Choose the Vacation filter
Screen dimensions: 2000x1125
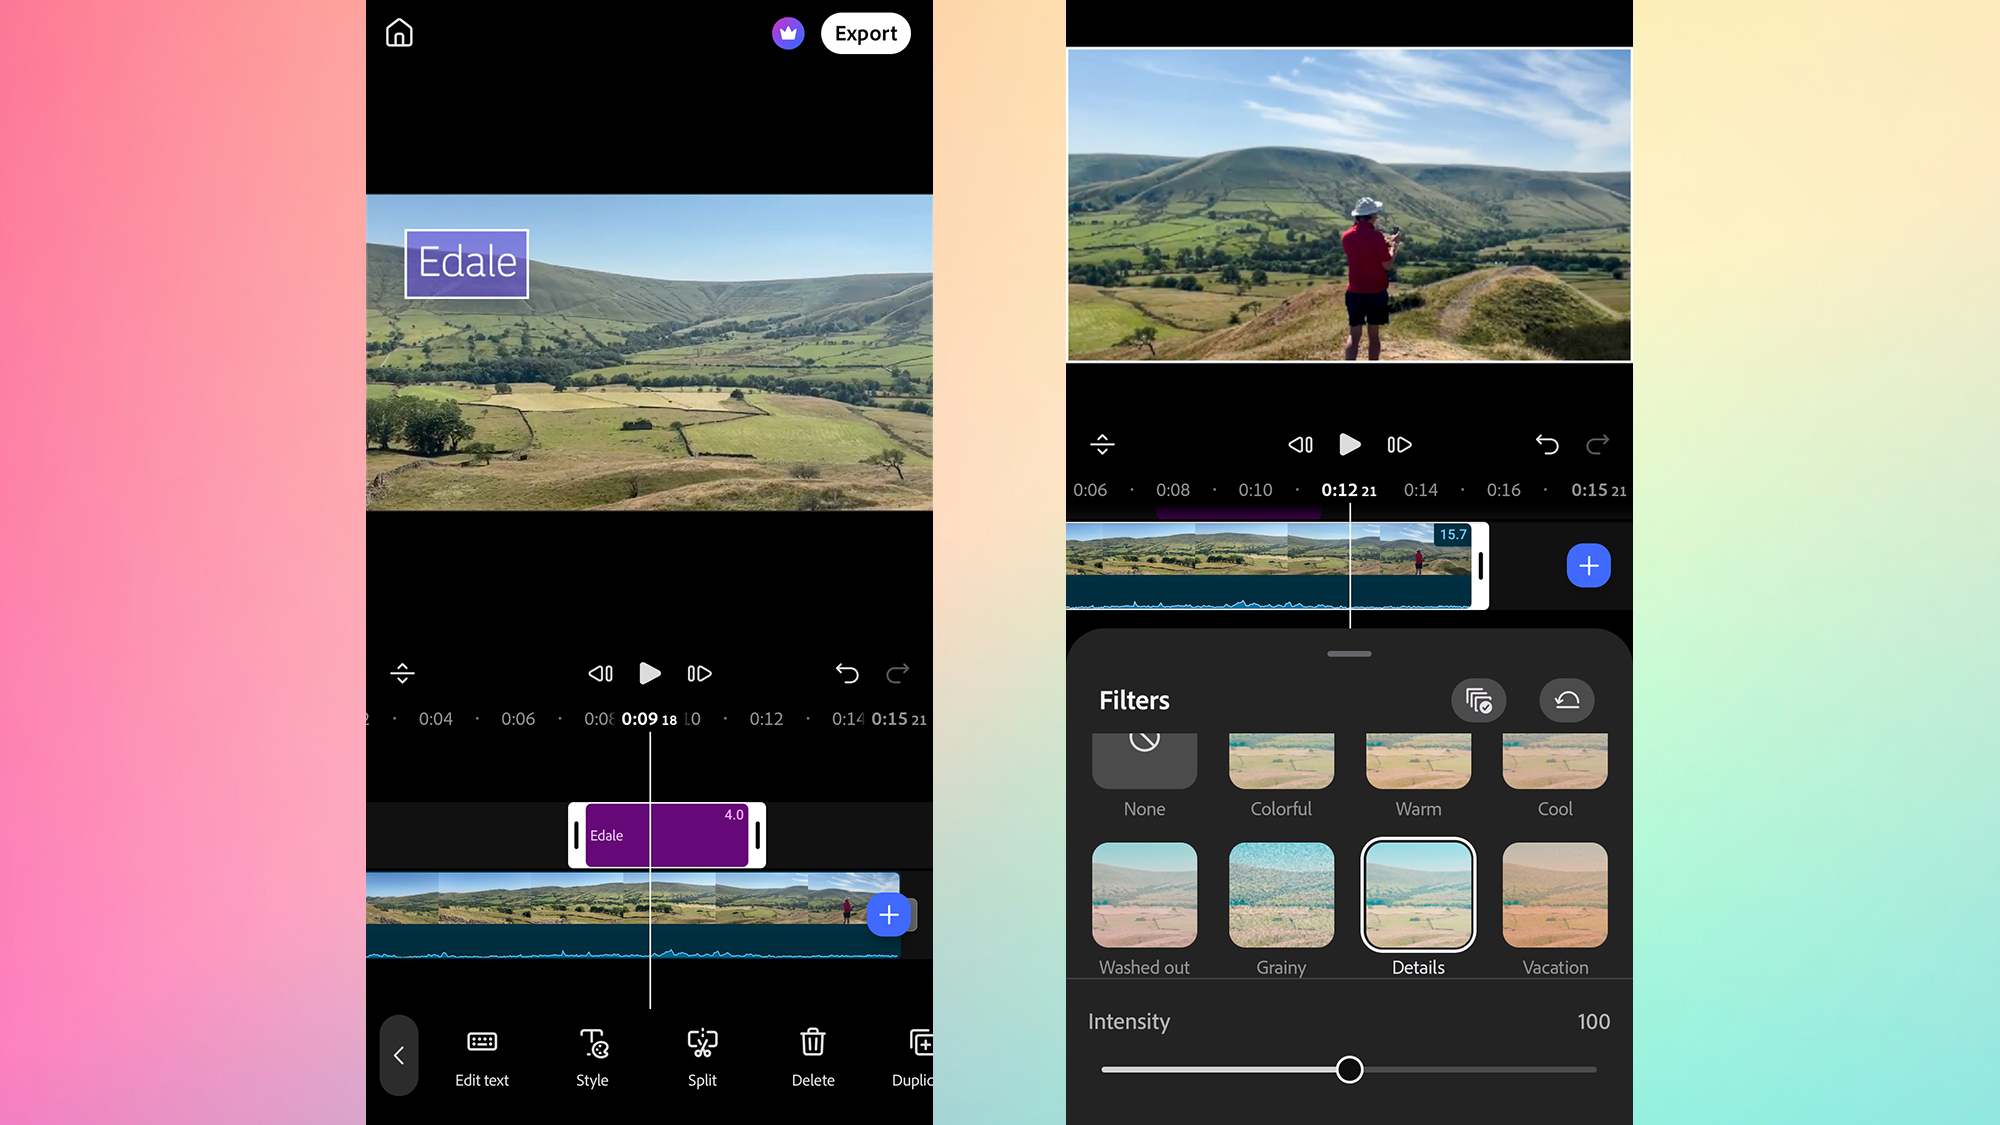pyautogui.click(x=1555, y=908)
